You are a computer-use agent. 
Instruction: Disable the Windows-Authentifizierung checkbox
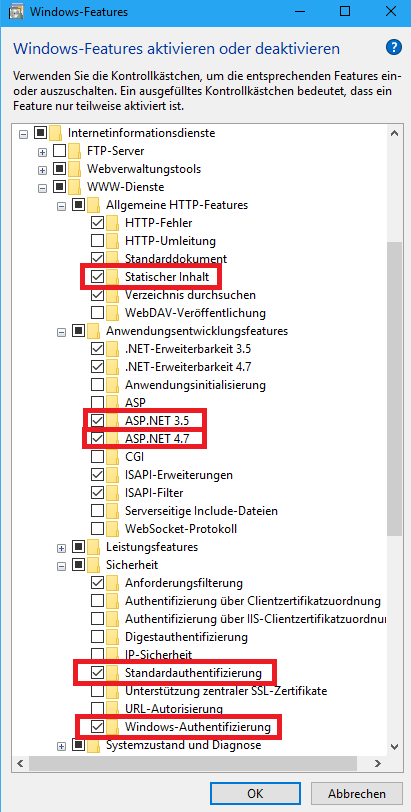[x=97, y=727]
